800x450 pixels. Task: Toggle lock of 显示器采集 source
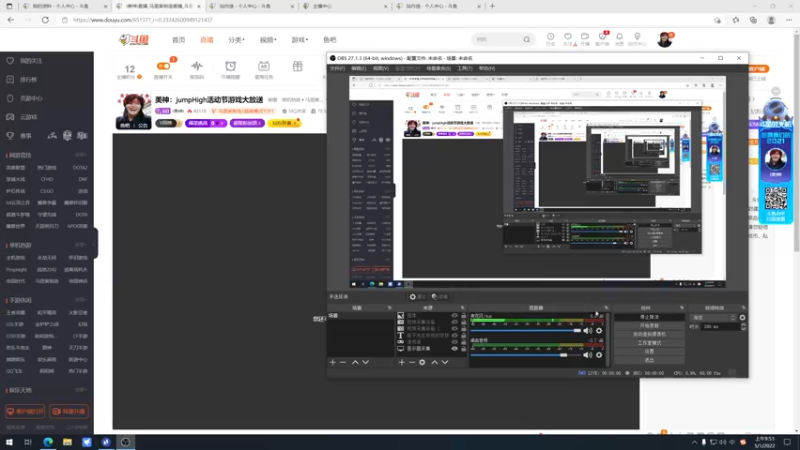(463, 349)
